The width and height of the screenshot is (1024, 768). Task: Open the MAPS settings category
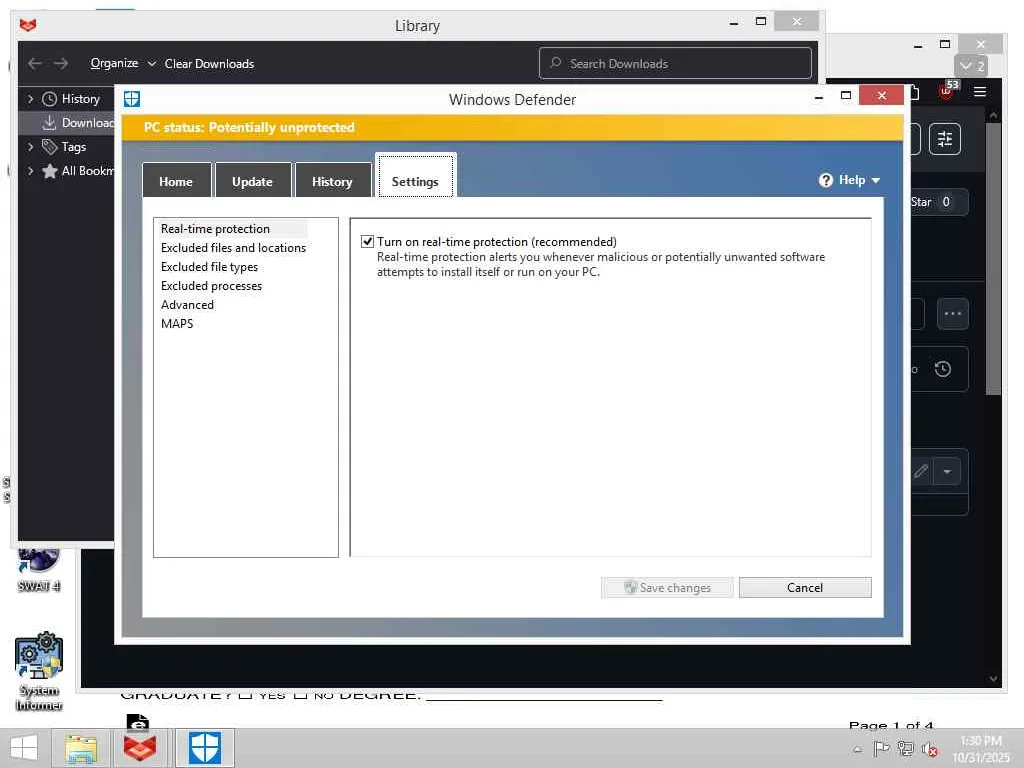[x=177, y=323]
